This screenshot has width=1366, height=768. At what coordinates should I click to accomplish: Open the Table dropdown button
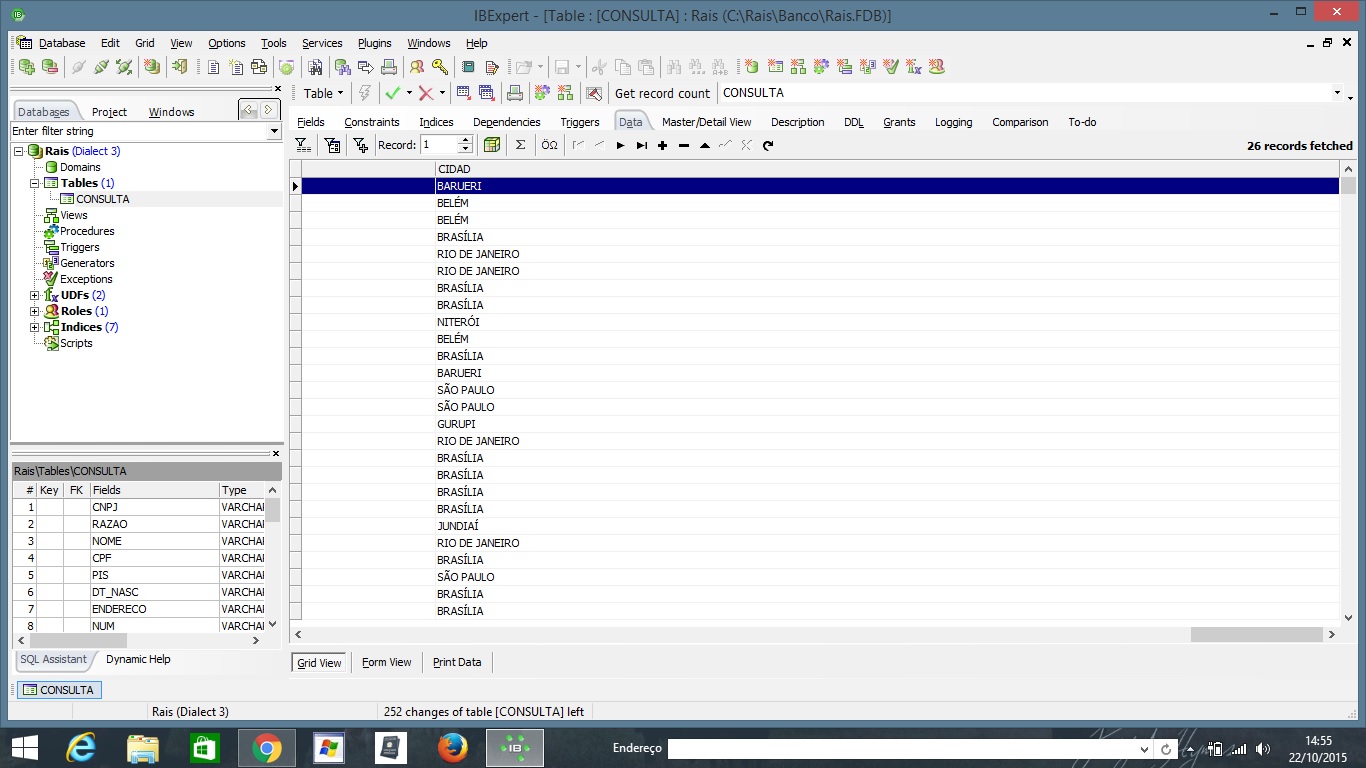click(x=322, y=93)
